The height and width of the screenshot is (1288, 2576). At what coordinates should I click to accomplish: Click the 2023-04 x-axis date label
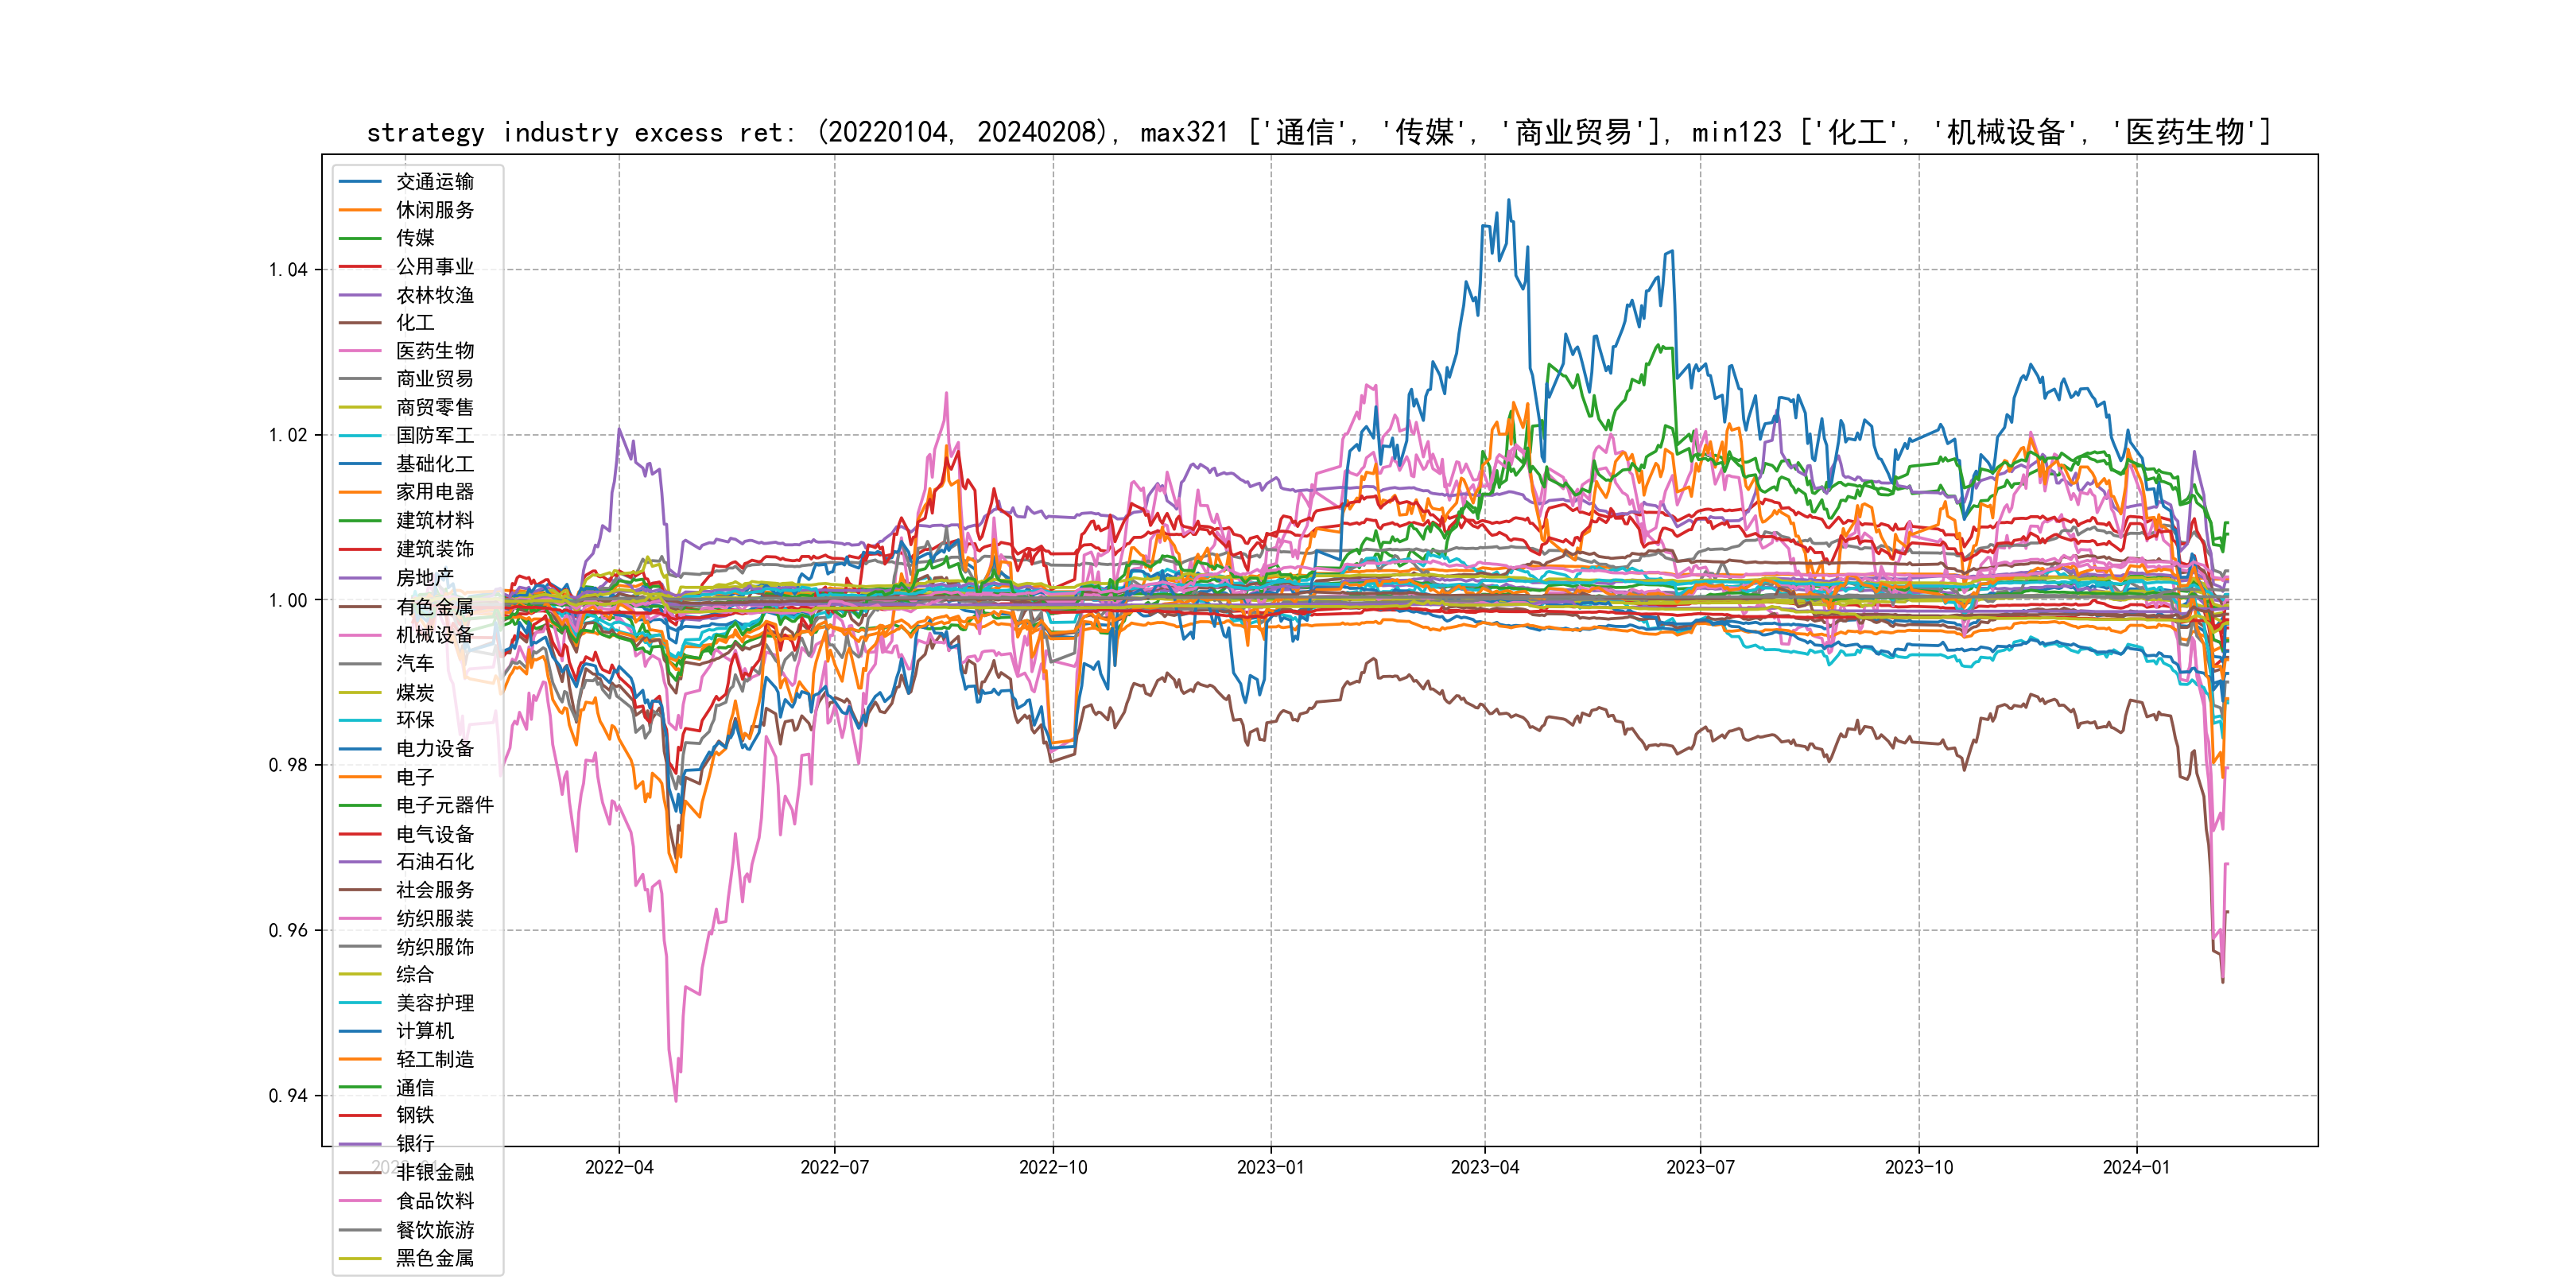[x=1484, y=1168]
